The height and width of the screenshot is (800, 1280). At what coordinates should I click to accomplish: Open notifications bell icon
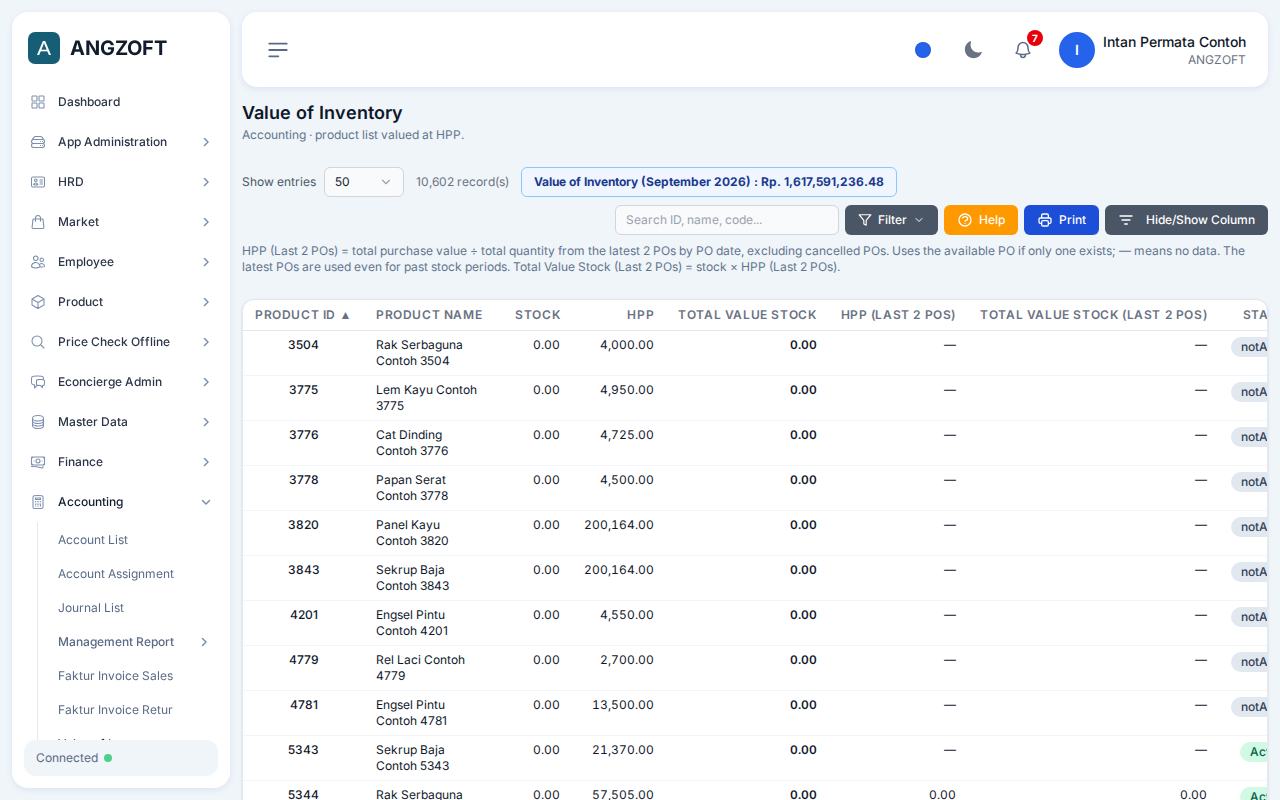coord(1023,50)
